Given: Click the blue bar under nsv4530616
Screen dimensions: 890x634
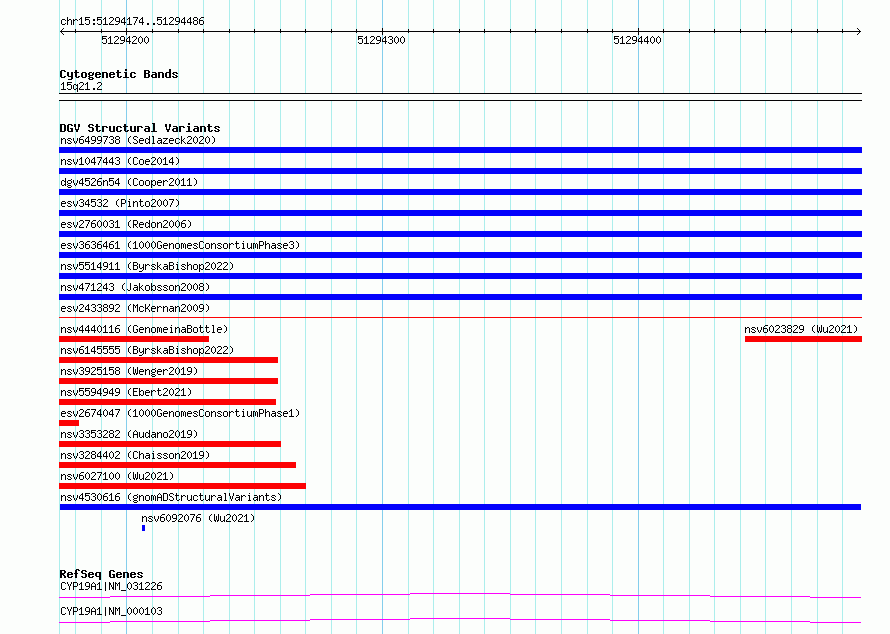Looking at the screenshot, I should (460, 507).
